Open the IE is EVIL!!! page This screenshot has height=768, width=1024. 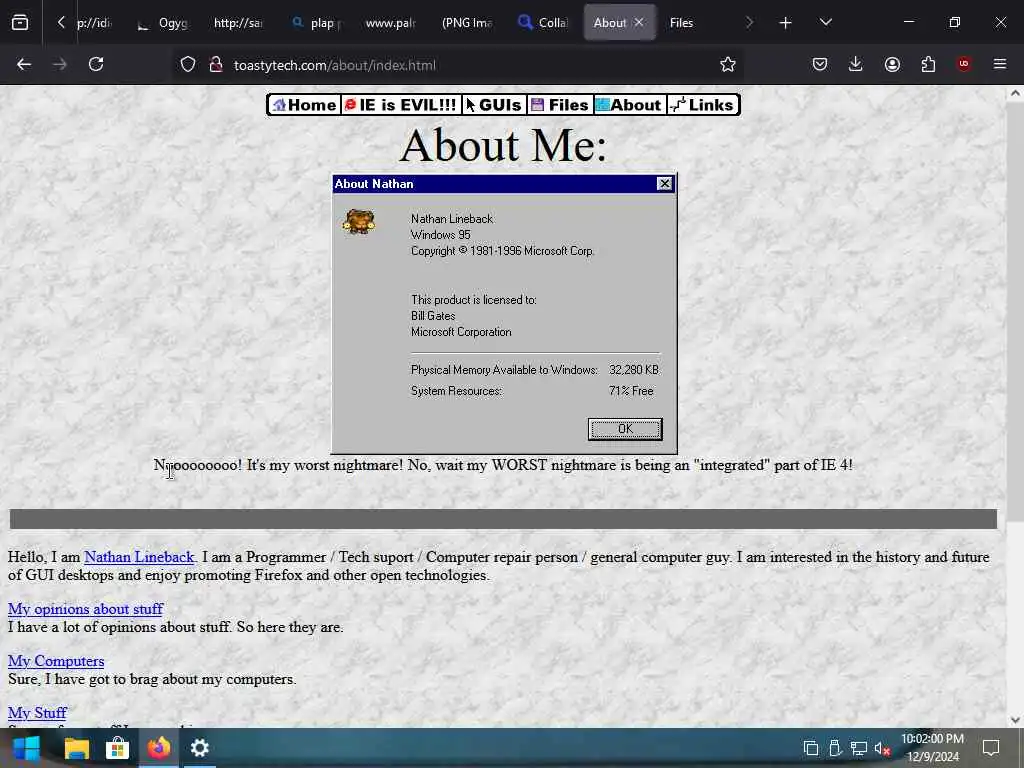401,104
